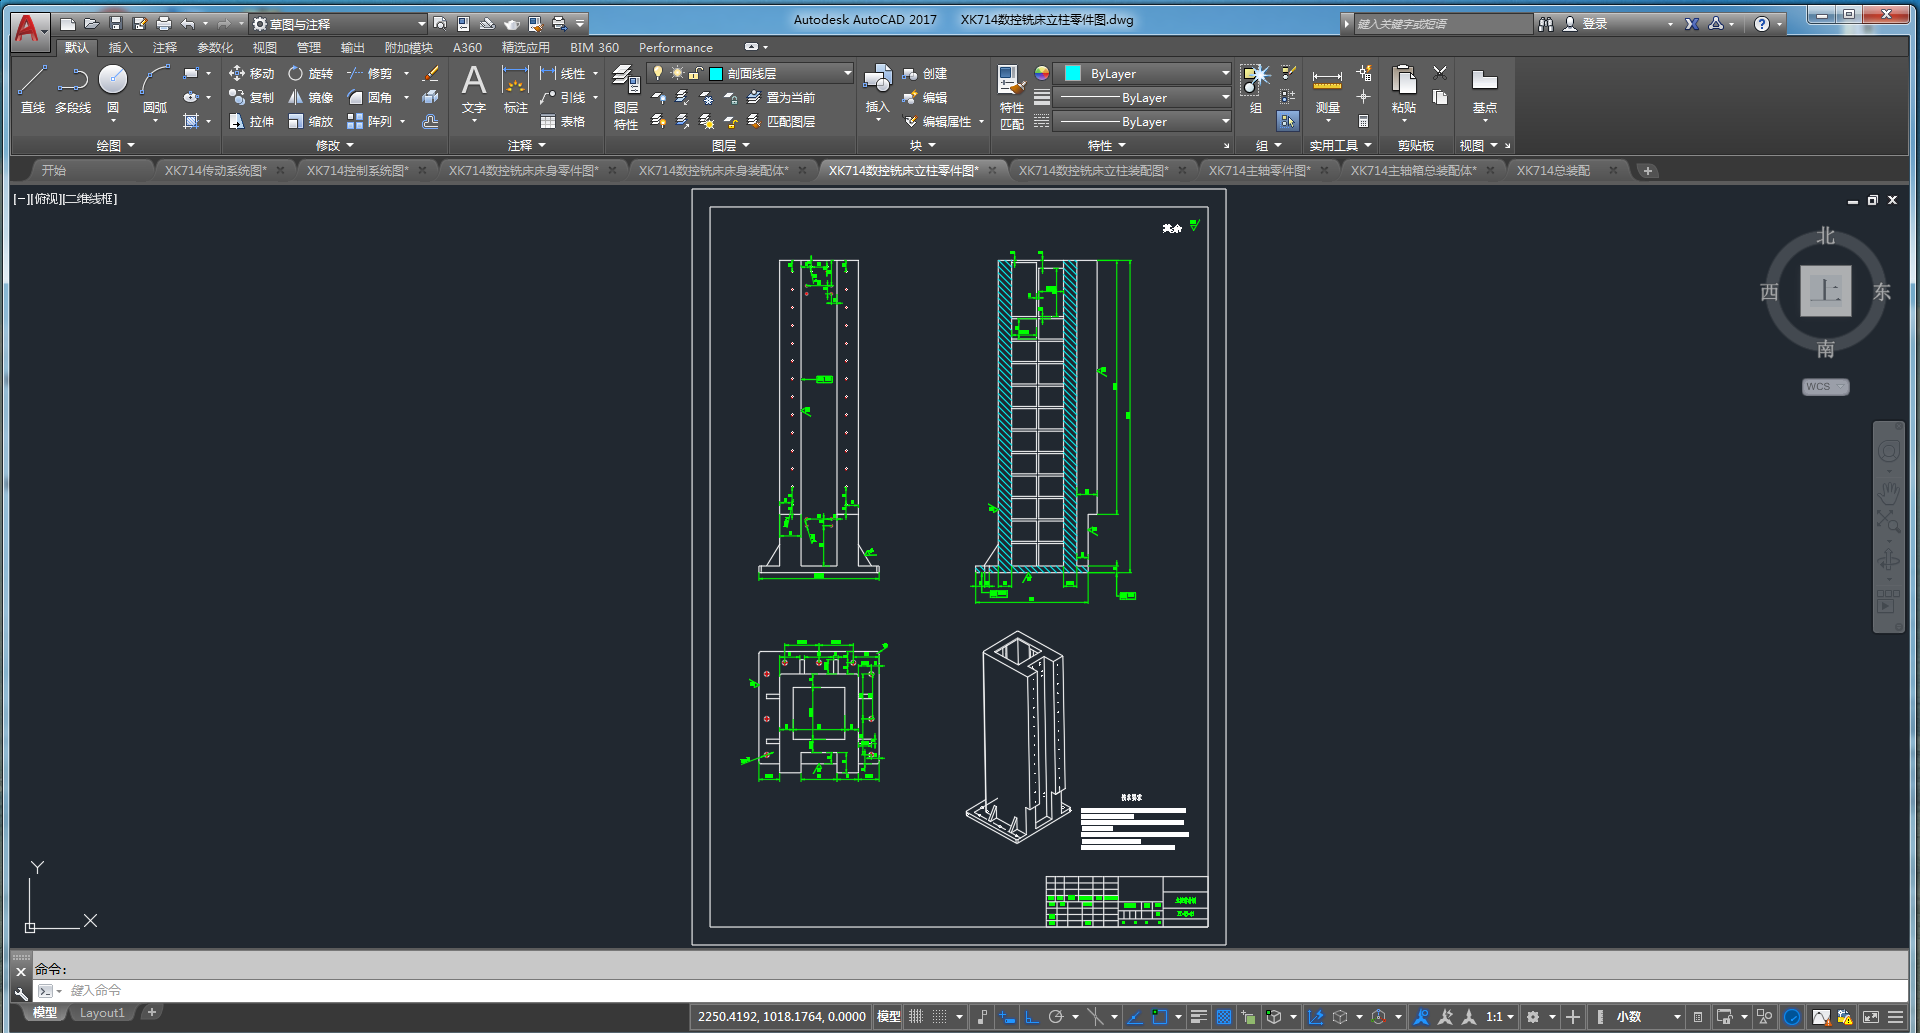Screen dimensions: 1920x1033
Task: Click the keyword search box in title bar
Action: tap(1442, 23)
